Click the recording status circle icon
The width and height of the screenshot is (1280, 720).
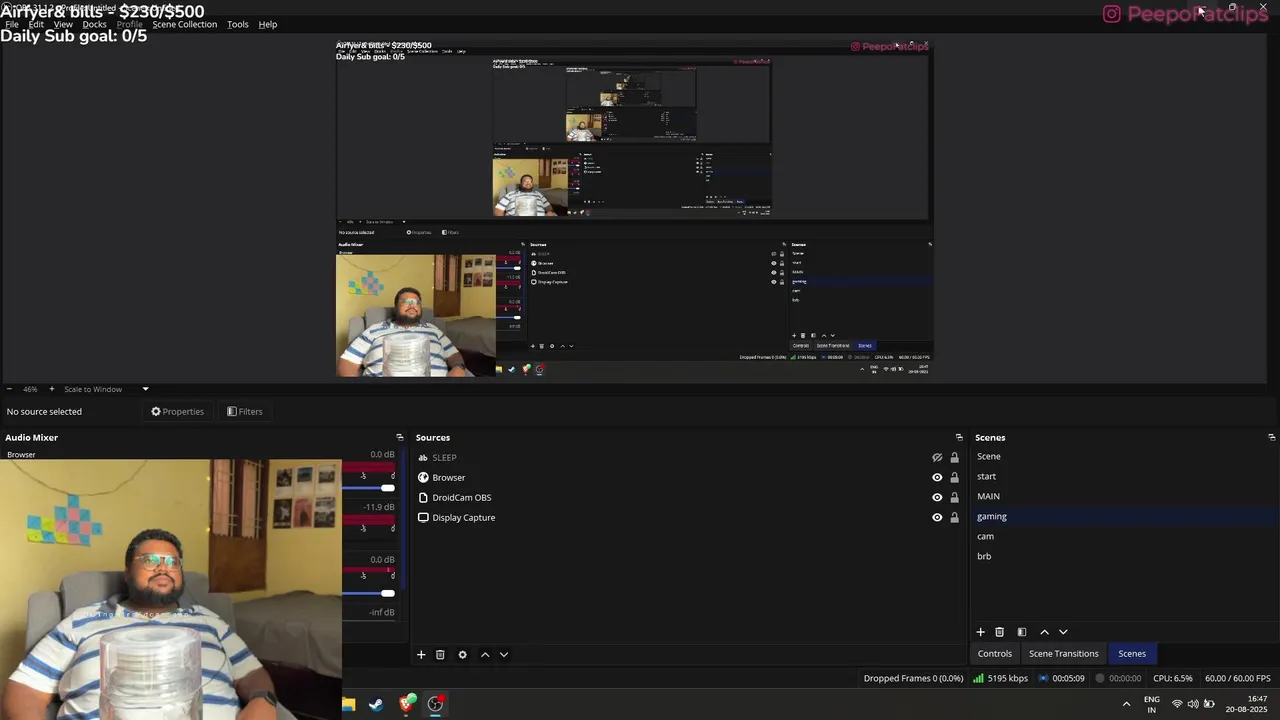click(1100, 678)
